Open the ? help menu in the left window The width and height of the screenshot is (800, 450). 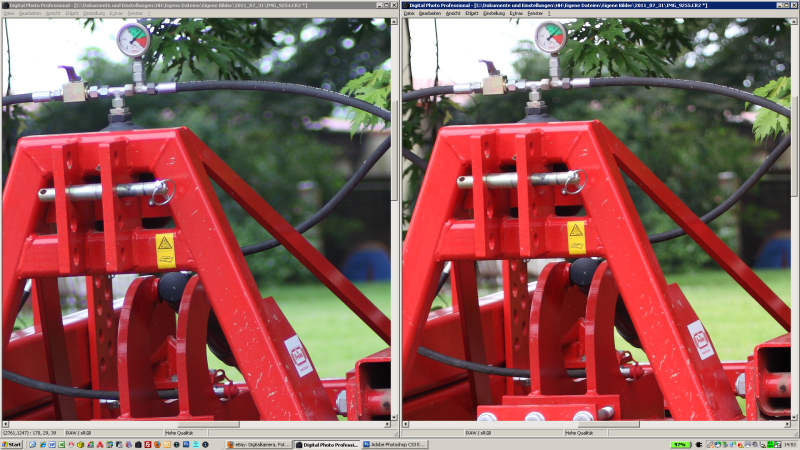point(149,13)
